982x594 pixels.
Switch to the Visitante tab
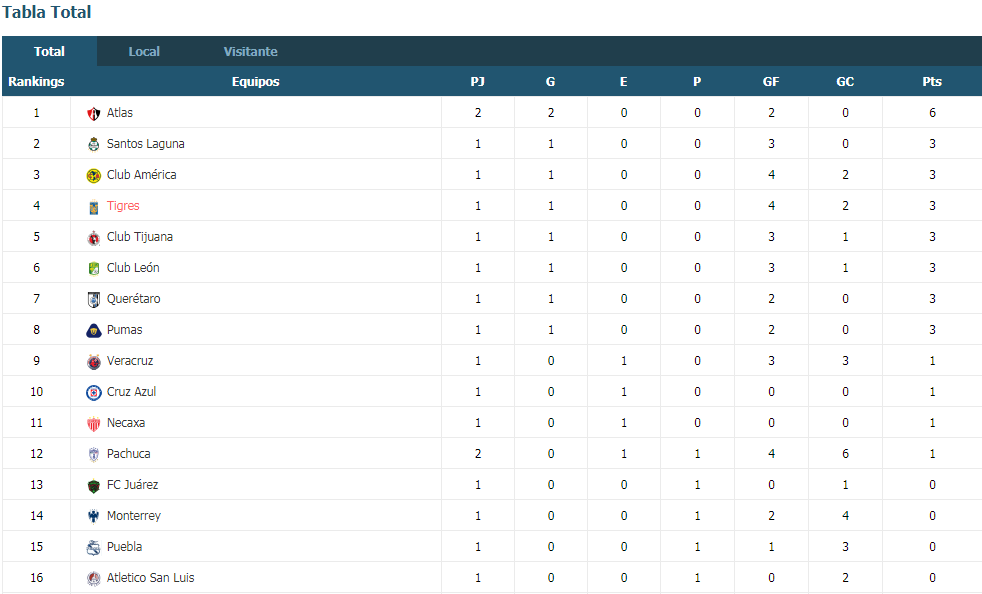(251, 51)
